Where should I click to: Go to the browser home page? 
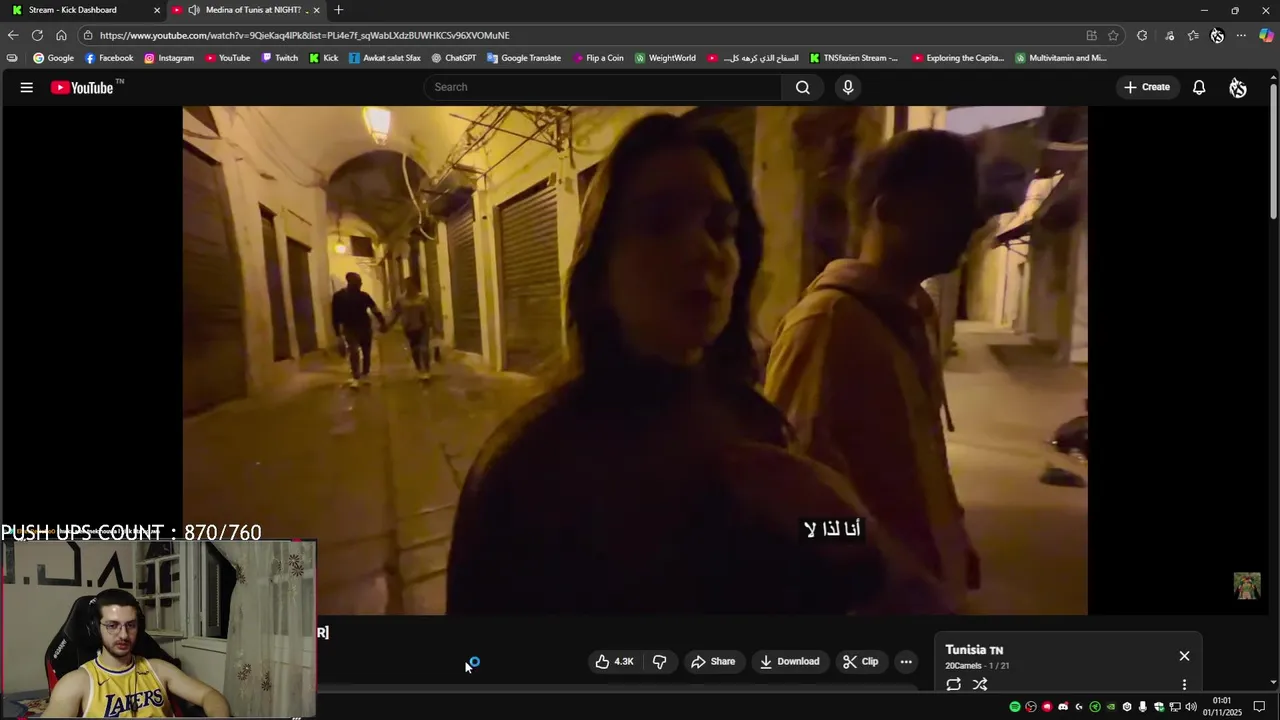[x=61, y=35]
